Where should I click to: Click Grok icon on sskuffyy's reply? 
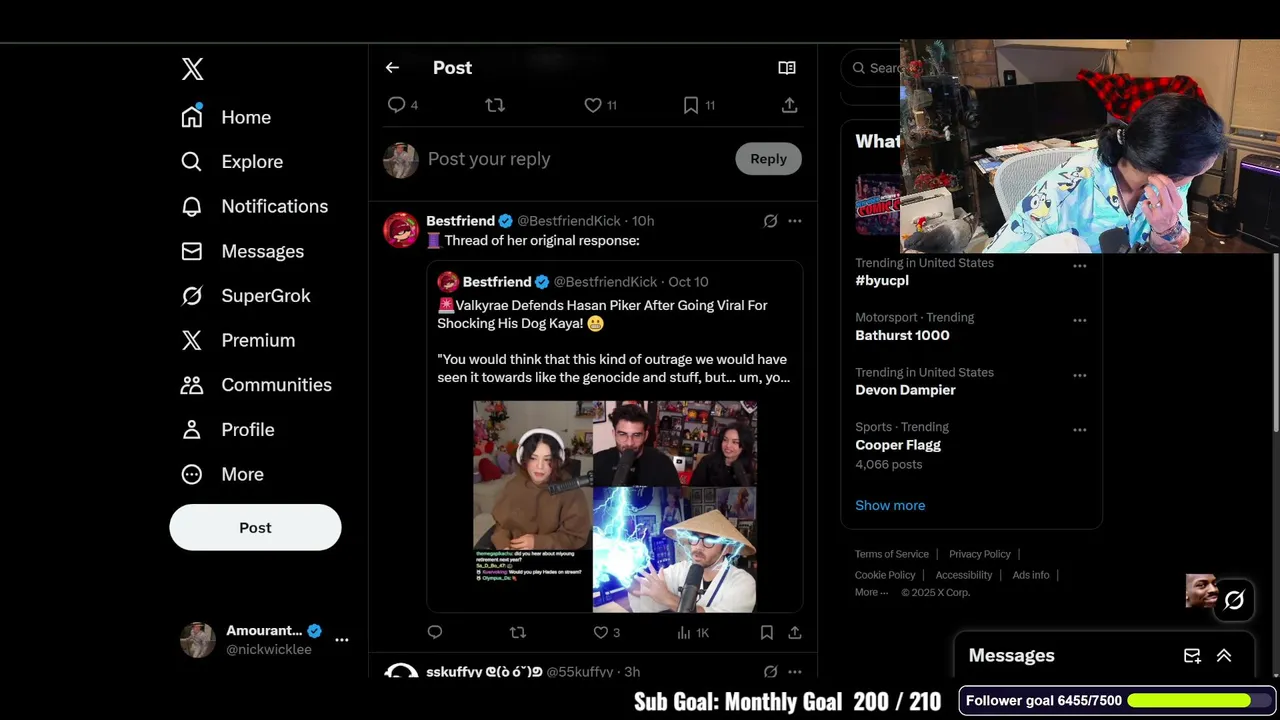(x=770, y=672)
